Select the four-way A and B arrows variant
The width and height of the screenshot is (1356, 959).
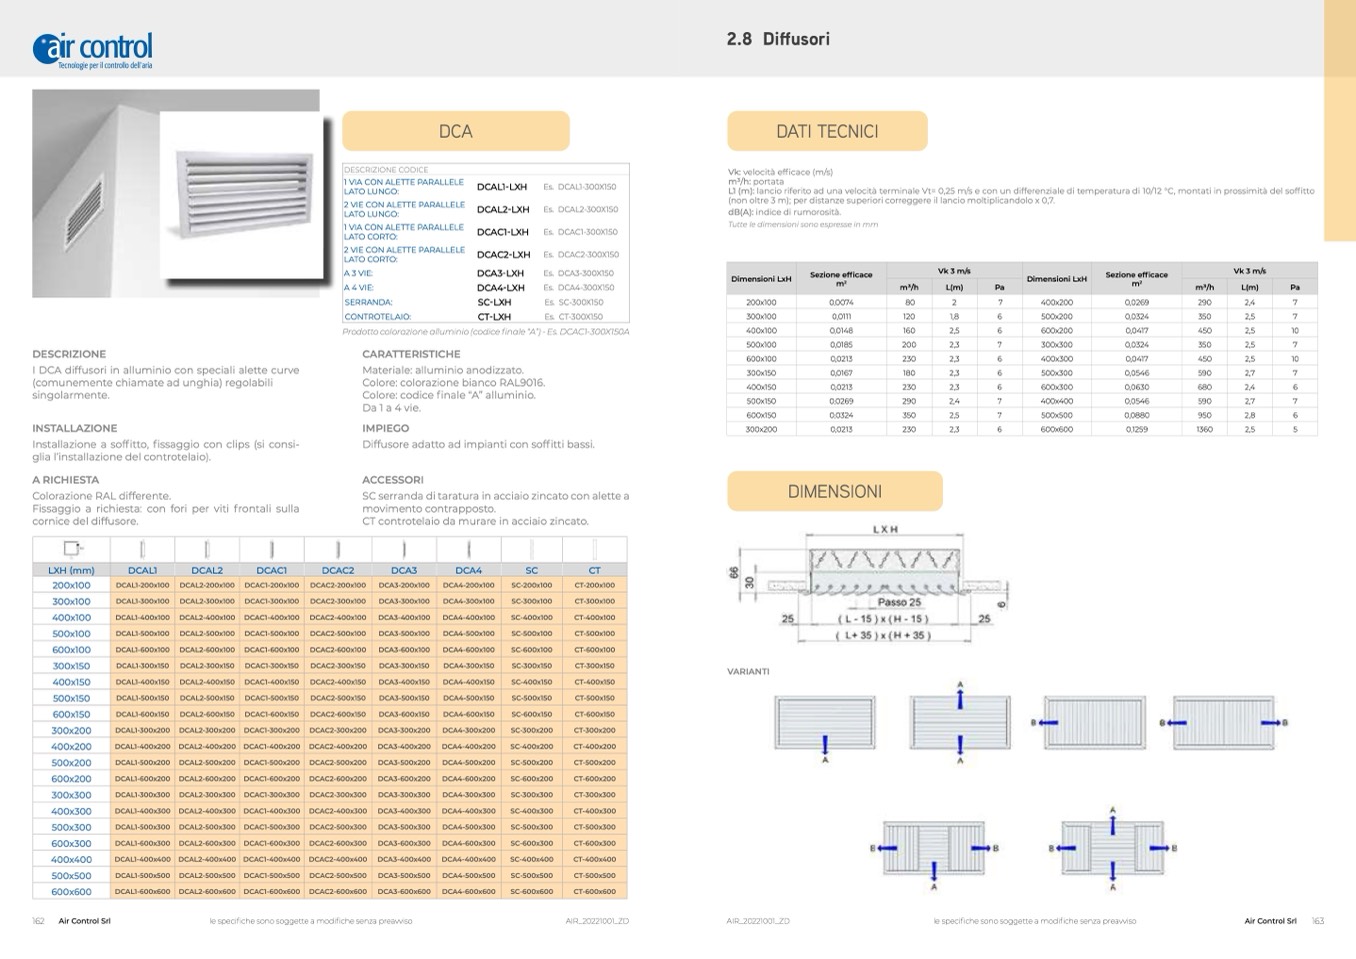pos(1113,848)
